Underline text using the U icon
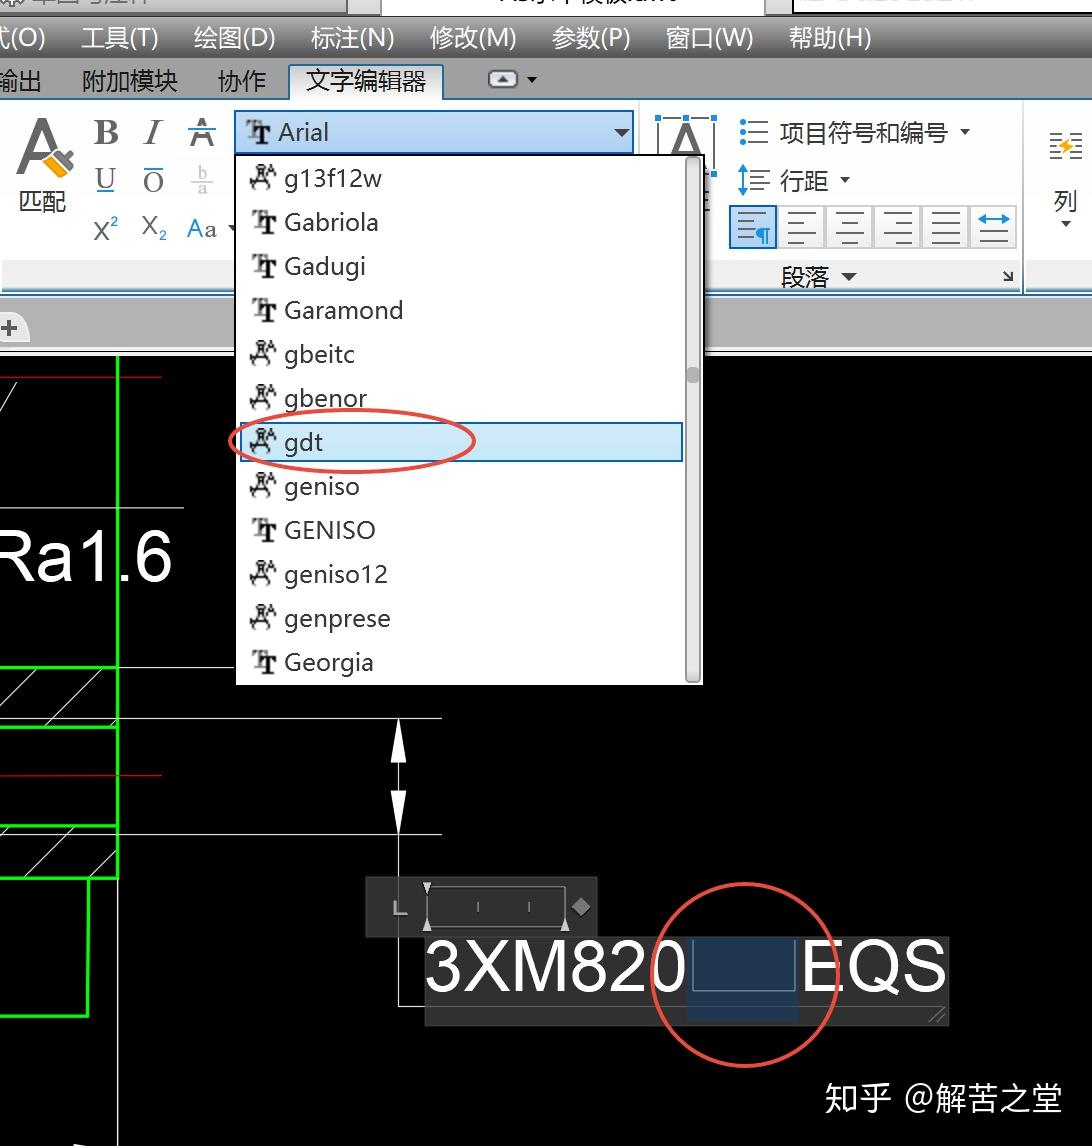The image size is (1092, 1146). point(104,180)
